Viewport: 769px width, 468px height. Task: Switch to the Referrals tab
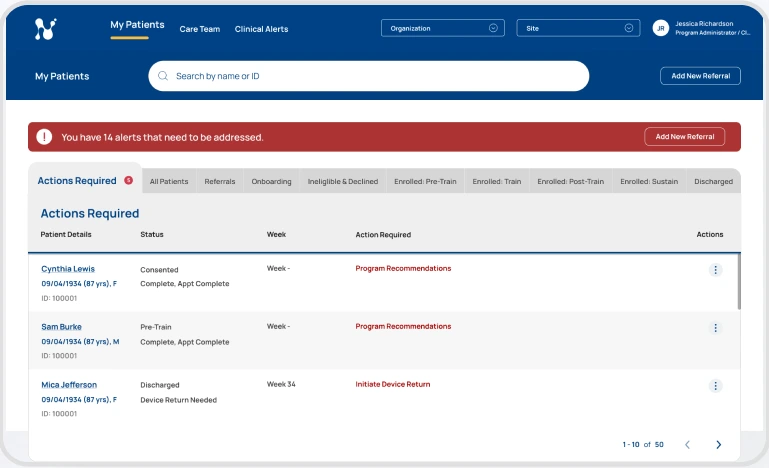pyautogui.click(x=220, y=181)
